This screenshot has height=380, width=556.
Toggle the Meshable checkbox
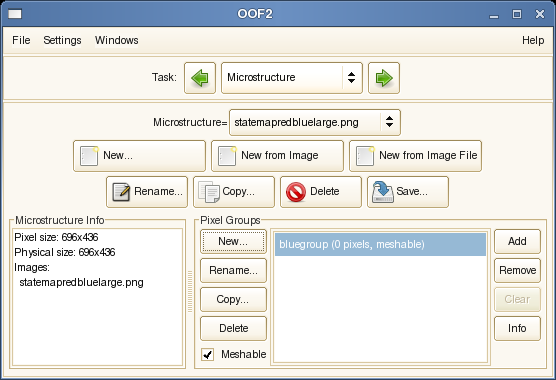[207, 354]
